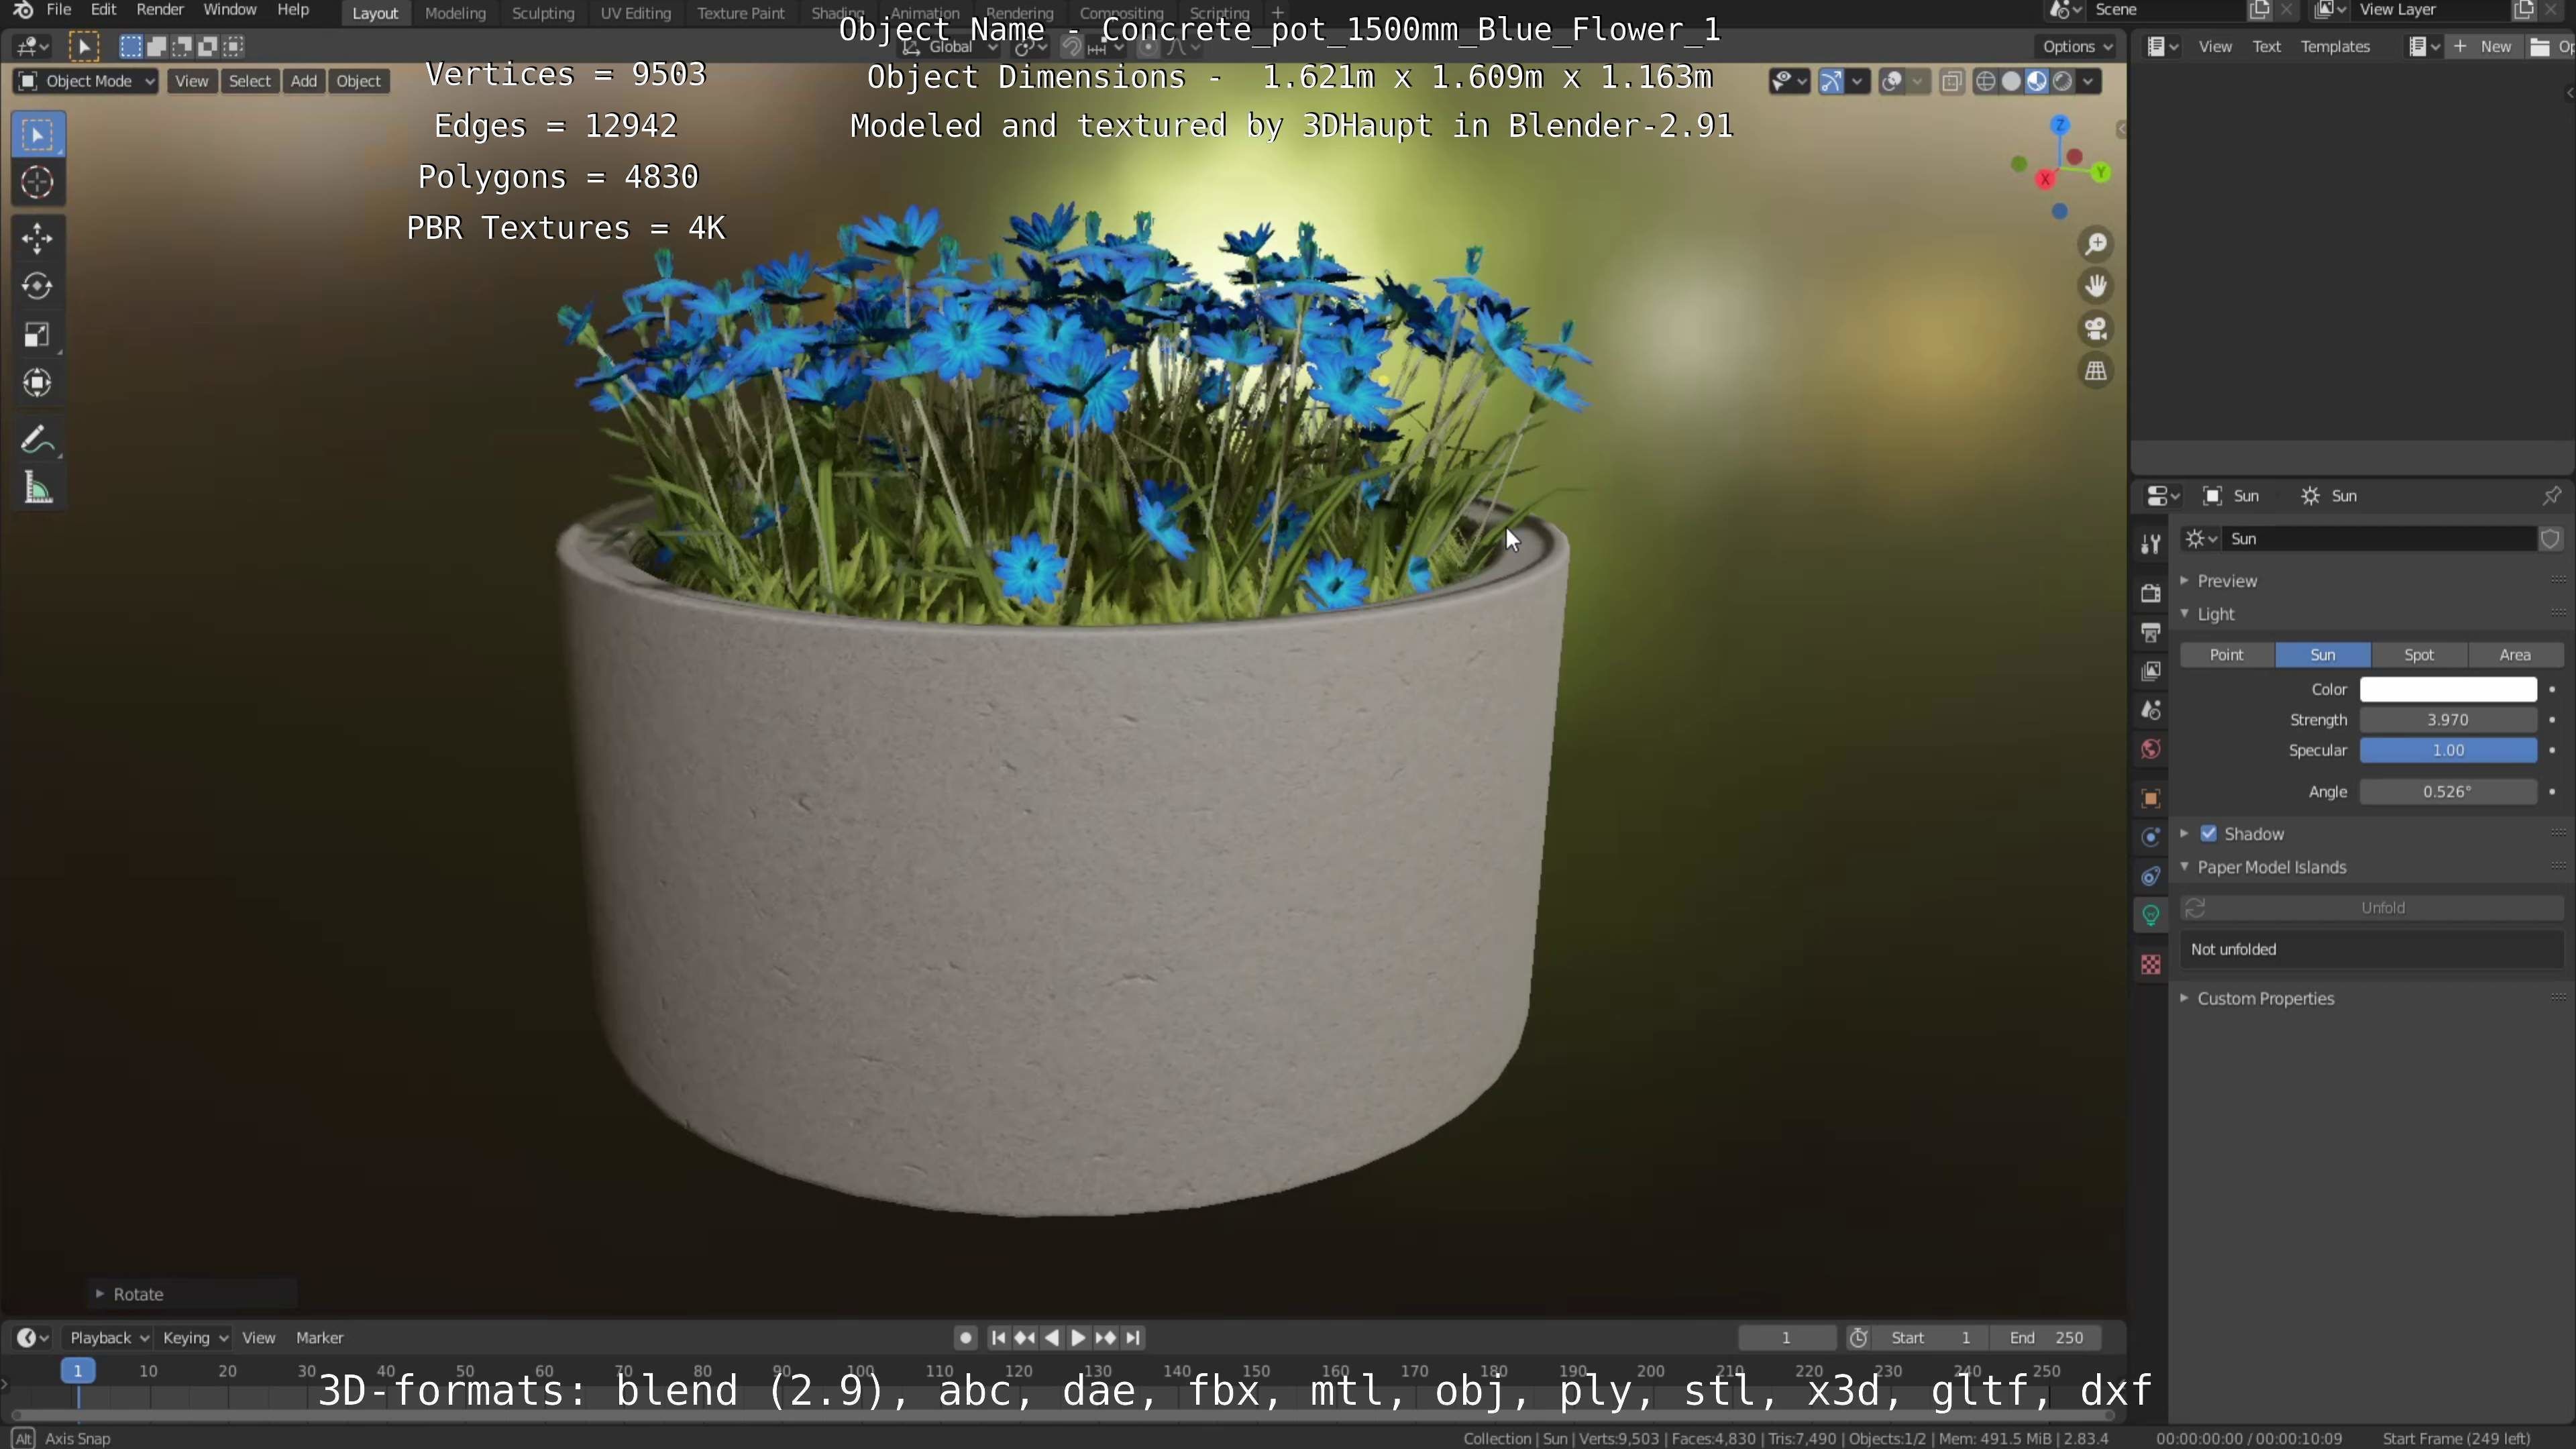Collapse the Light panel
The width and height of the screenshot is (2576, 1449).
coord(2215,614)
